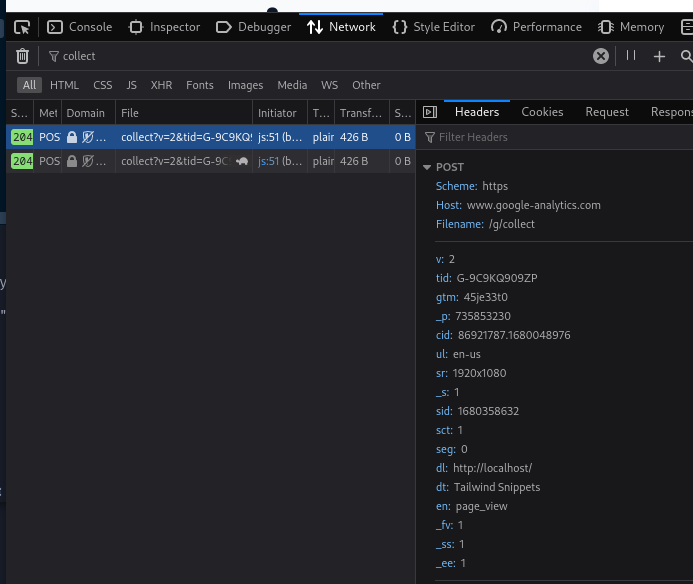The height and width of the screenshot is (584, 693).
Task: Clear network log with trash icon
Action: click(x=22, y=57)
